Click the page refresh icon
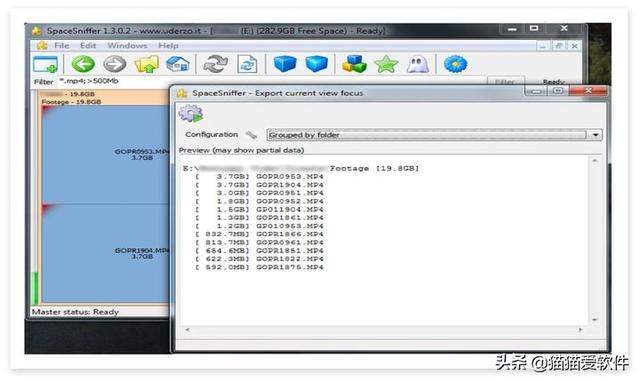 [x=247, y=64]
